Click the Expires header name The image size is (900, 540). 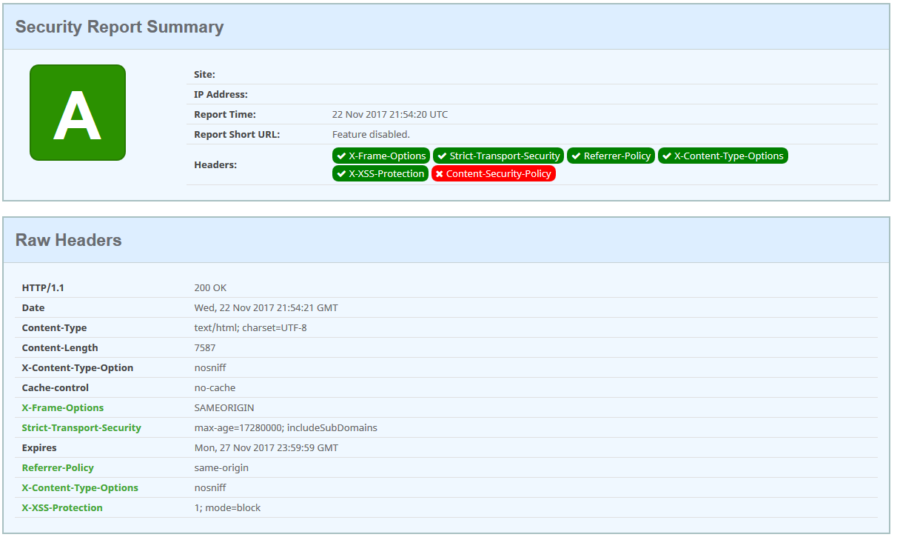click(x=39, y=448)
